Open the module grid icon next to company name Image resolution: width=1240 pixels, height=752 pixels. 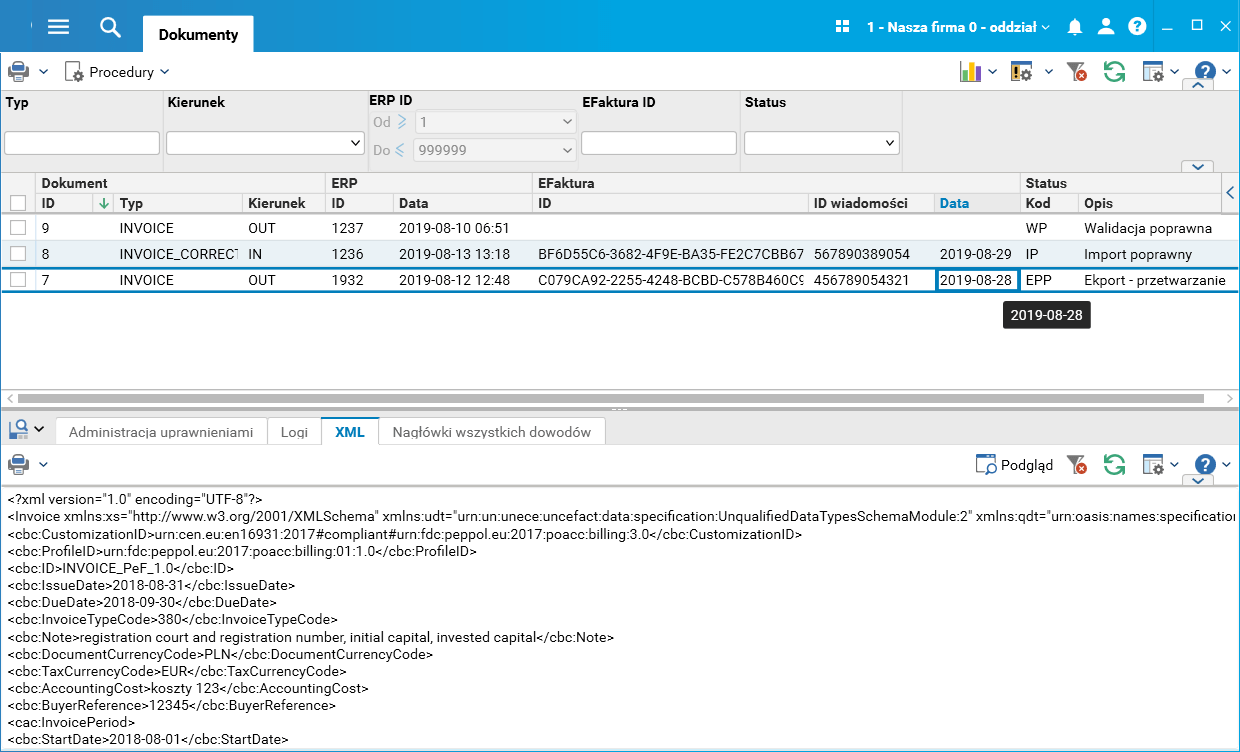click(x=842, y=27)
